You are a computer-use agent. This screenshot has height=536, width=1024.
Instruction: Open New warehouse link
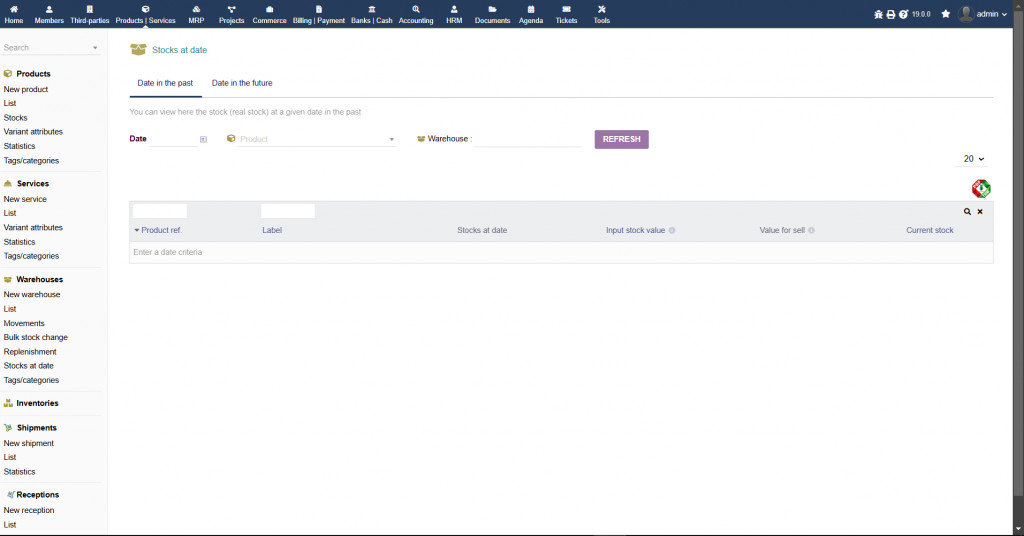click(x=32, y=294)
